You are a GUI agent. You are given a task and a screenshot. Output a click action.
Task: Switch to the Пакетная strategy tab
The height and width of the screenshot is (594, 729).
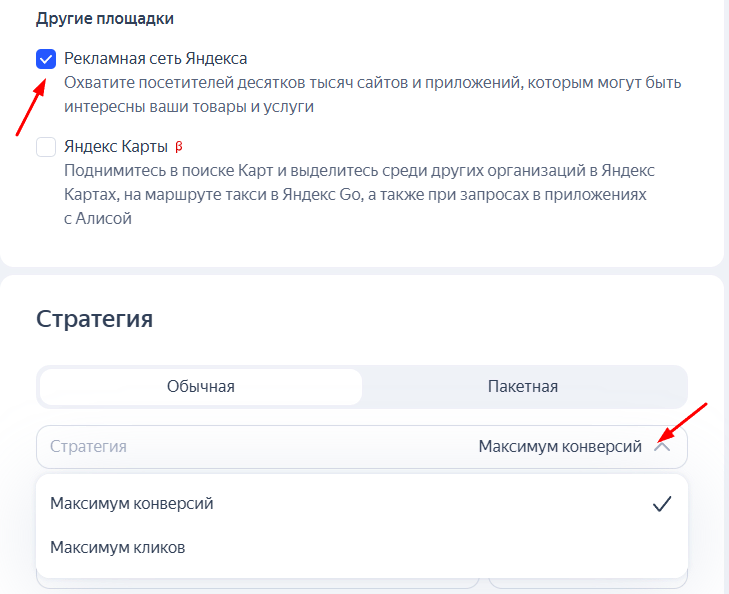[x=523, y=387]
